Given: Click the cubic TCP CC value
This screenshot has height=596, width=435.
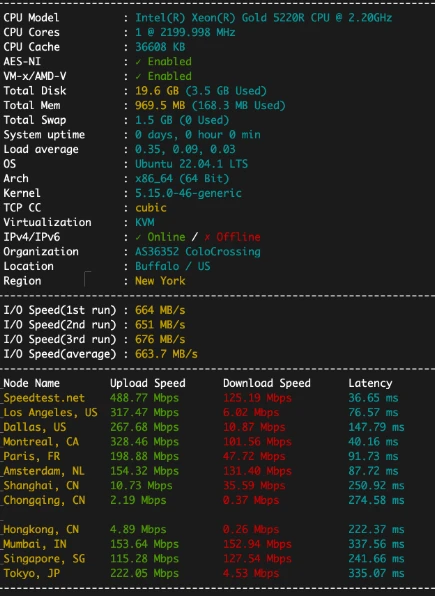Looking at the screenshot, I should [151, 208].
